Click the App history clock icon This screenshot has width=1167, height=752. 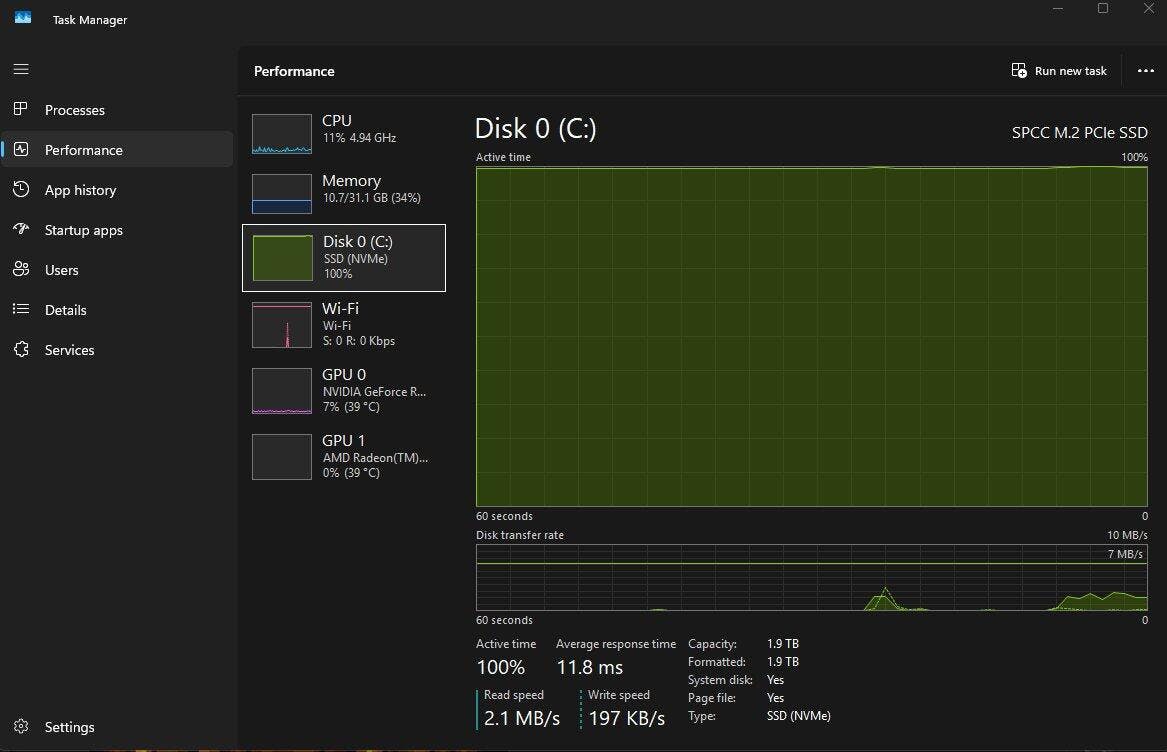click(x=21, y=189)
